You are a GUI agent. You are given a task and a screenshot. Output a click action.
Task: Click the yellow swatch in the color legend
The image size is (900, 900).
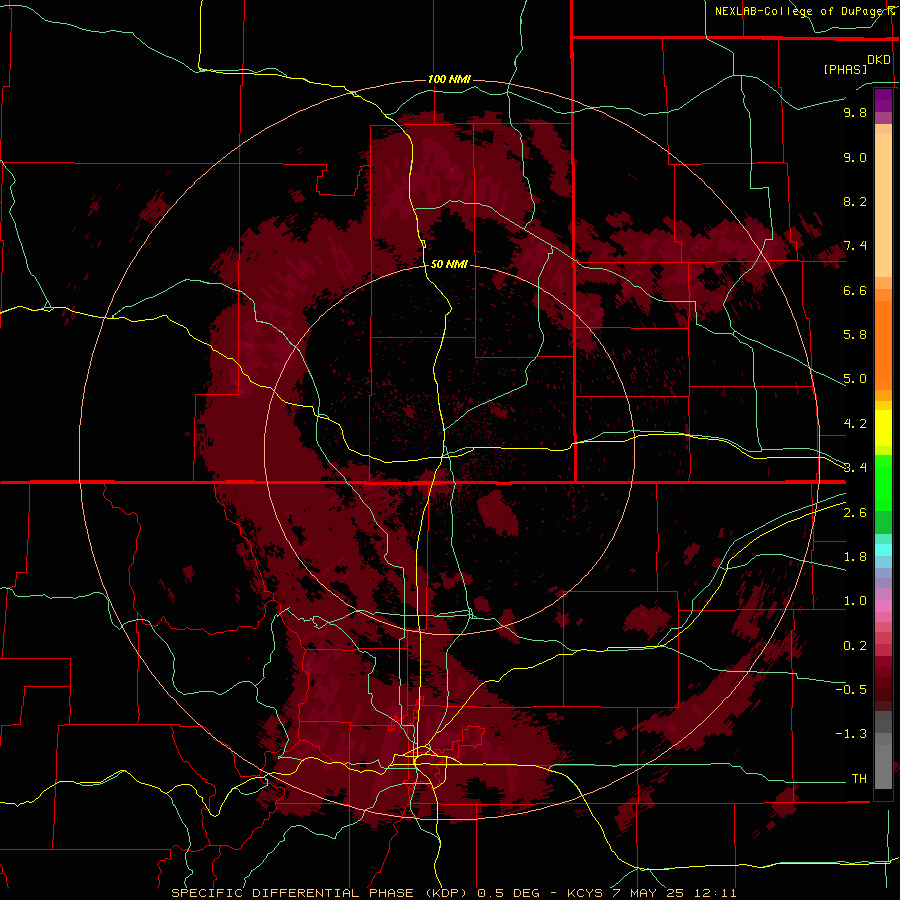pyautogui.click(x=883, y=428)
